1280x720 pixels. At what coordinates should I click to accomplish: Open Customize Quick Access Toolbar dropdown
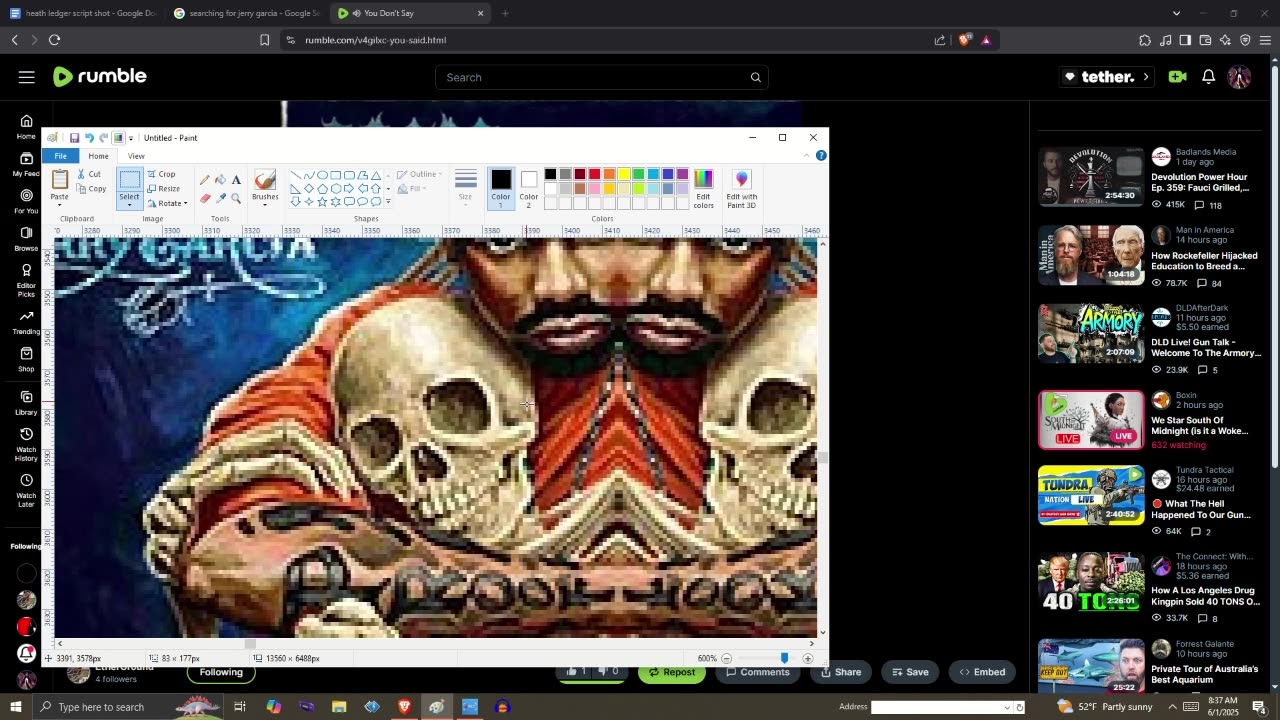[131, 138]
